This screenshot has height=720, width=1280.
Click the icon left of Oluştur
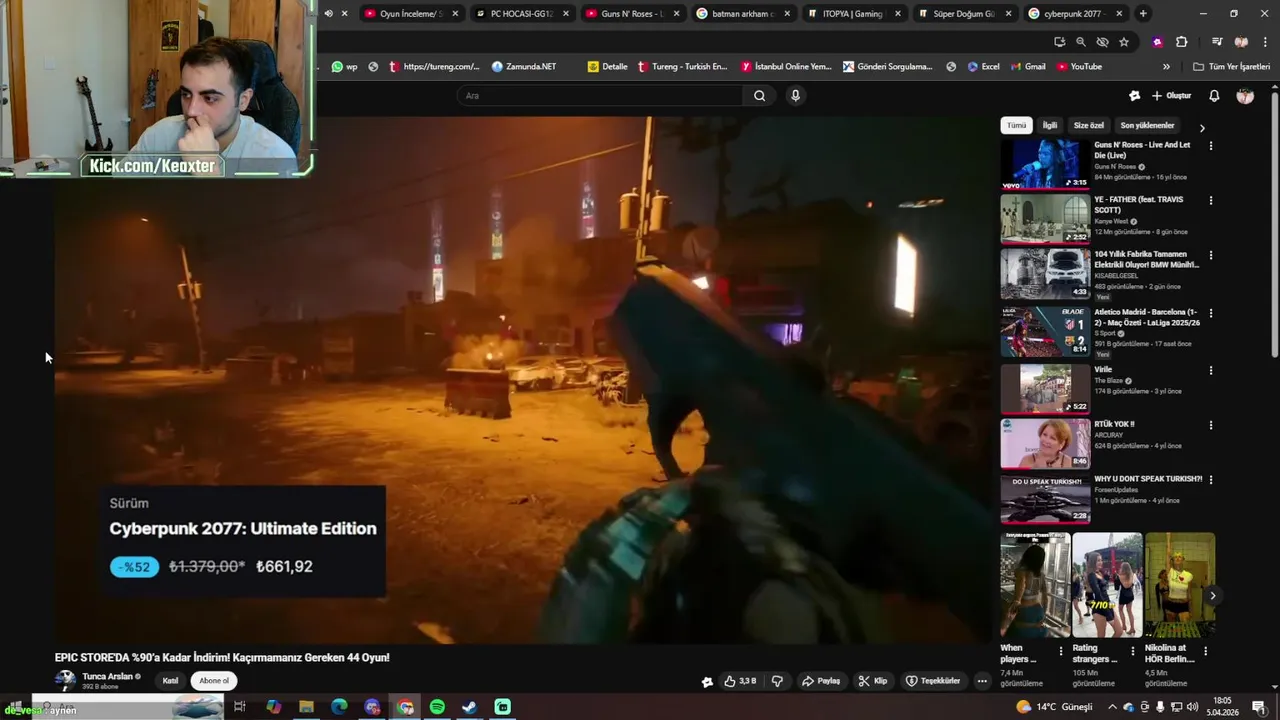[1134, 96]
